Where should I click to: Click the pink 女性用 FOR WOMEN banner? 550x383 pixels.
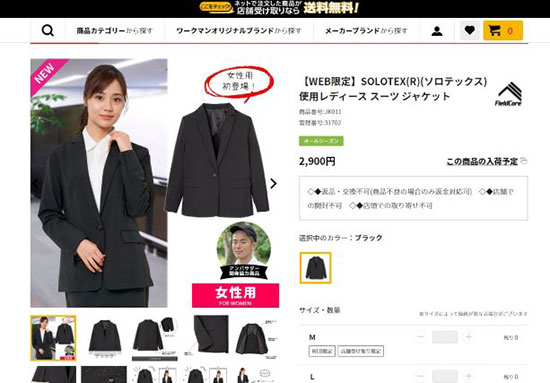(235, 295)
